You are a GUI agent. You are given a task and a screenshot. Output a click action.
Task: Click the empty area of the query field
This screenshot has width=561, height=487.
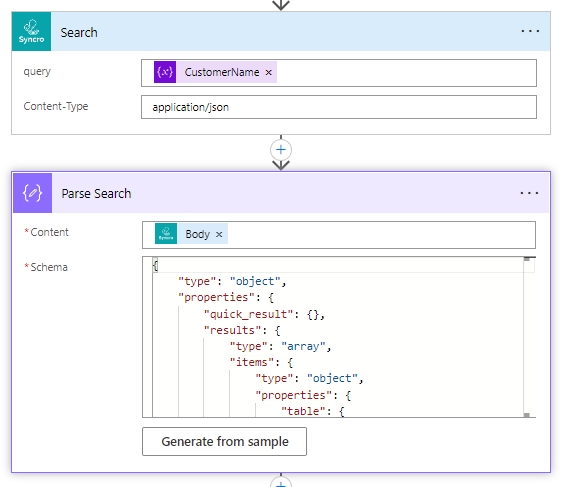pos(406,73)
